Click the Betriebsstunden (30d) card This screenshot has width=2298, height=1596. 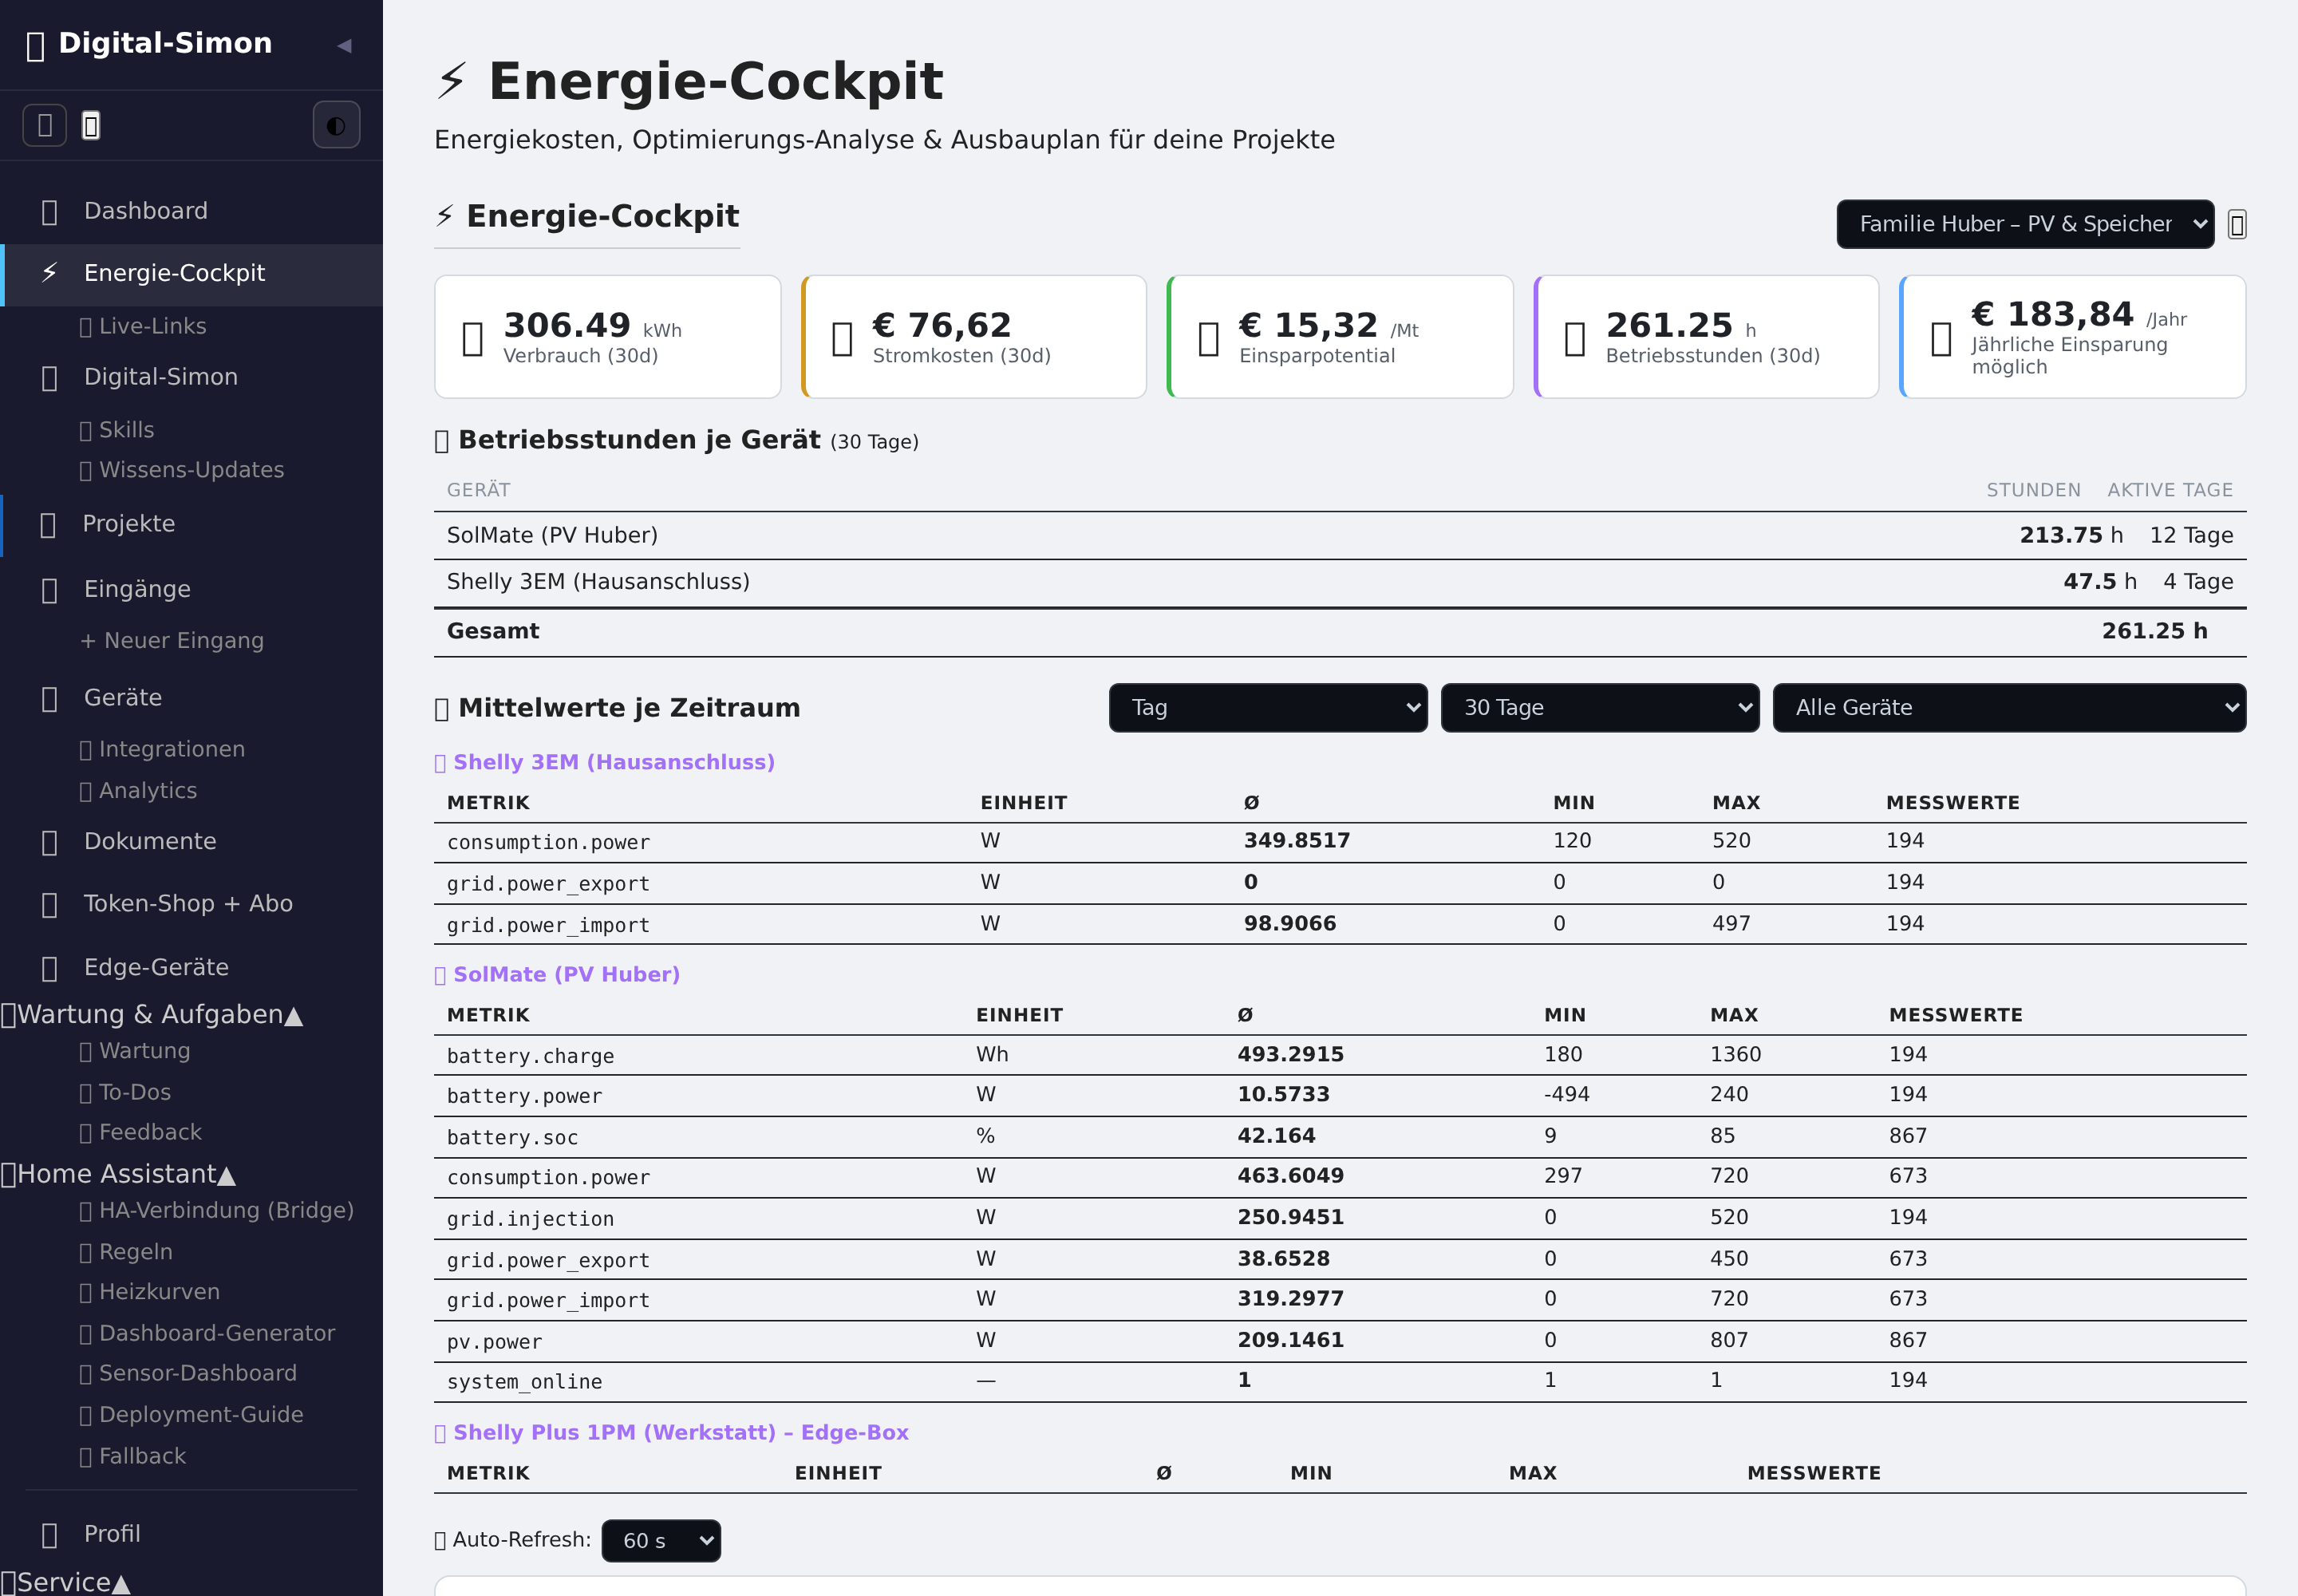pyautogui.click(x=1707, y=337)
